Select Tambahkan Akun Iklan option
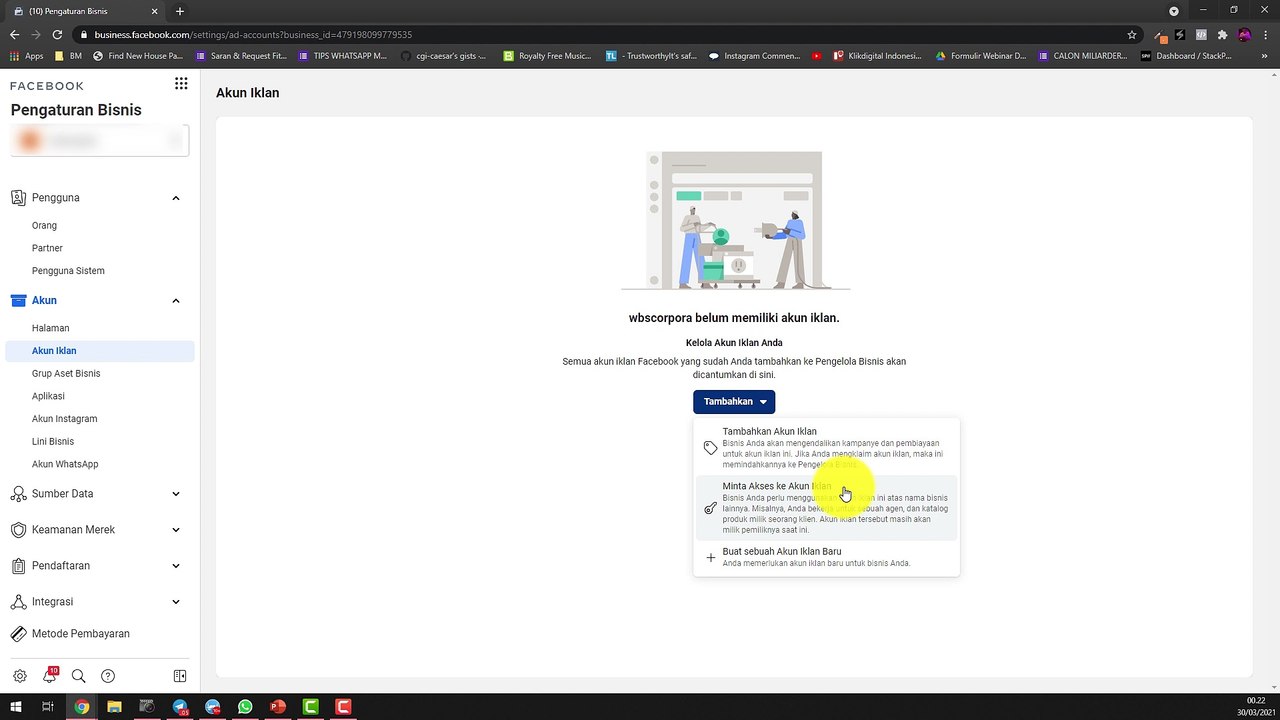 pyautogui.click(x=826, y=448)
